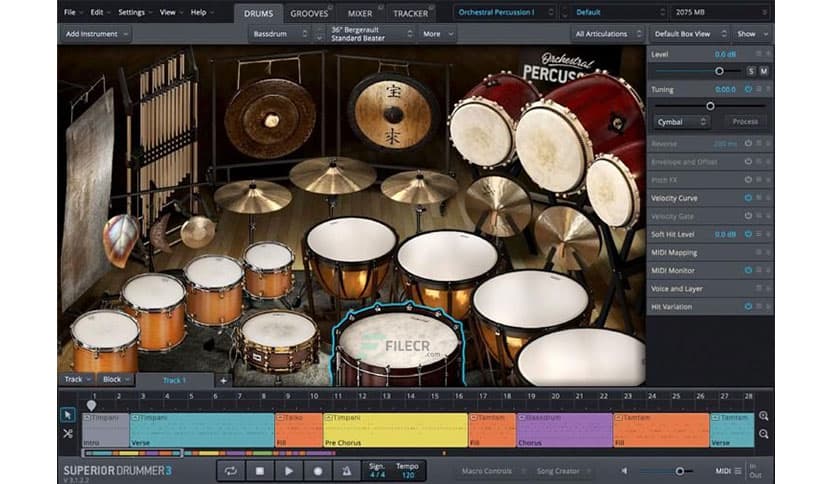Toggle the Soft Hit Level power button
836x484 pixels.
[x=748, y=234]
